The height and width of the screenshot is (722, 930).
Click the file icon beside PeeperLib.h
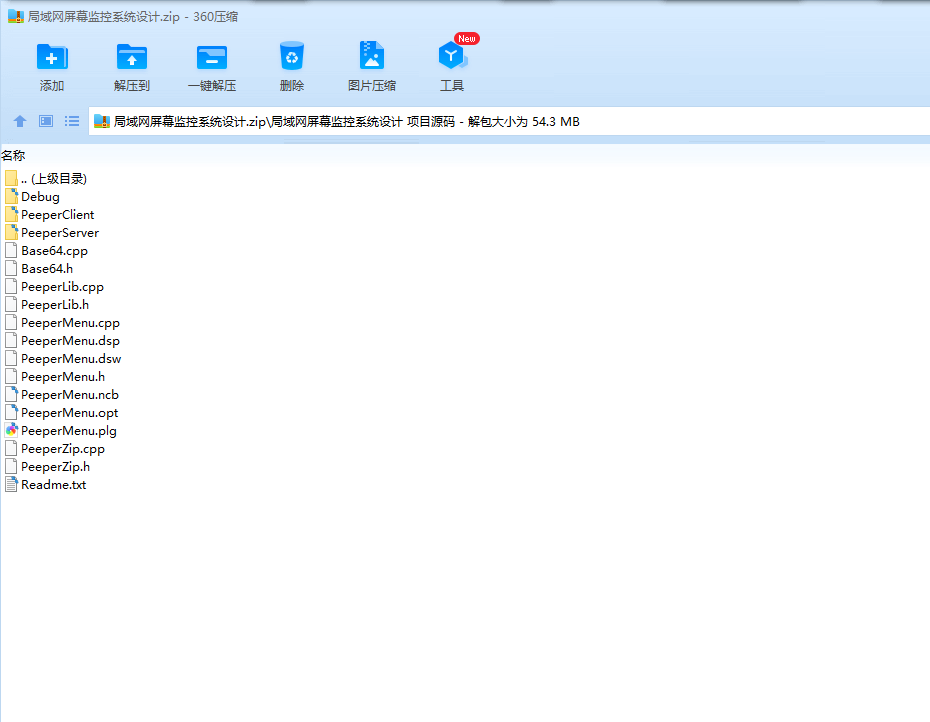point(11,304)
